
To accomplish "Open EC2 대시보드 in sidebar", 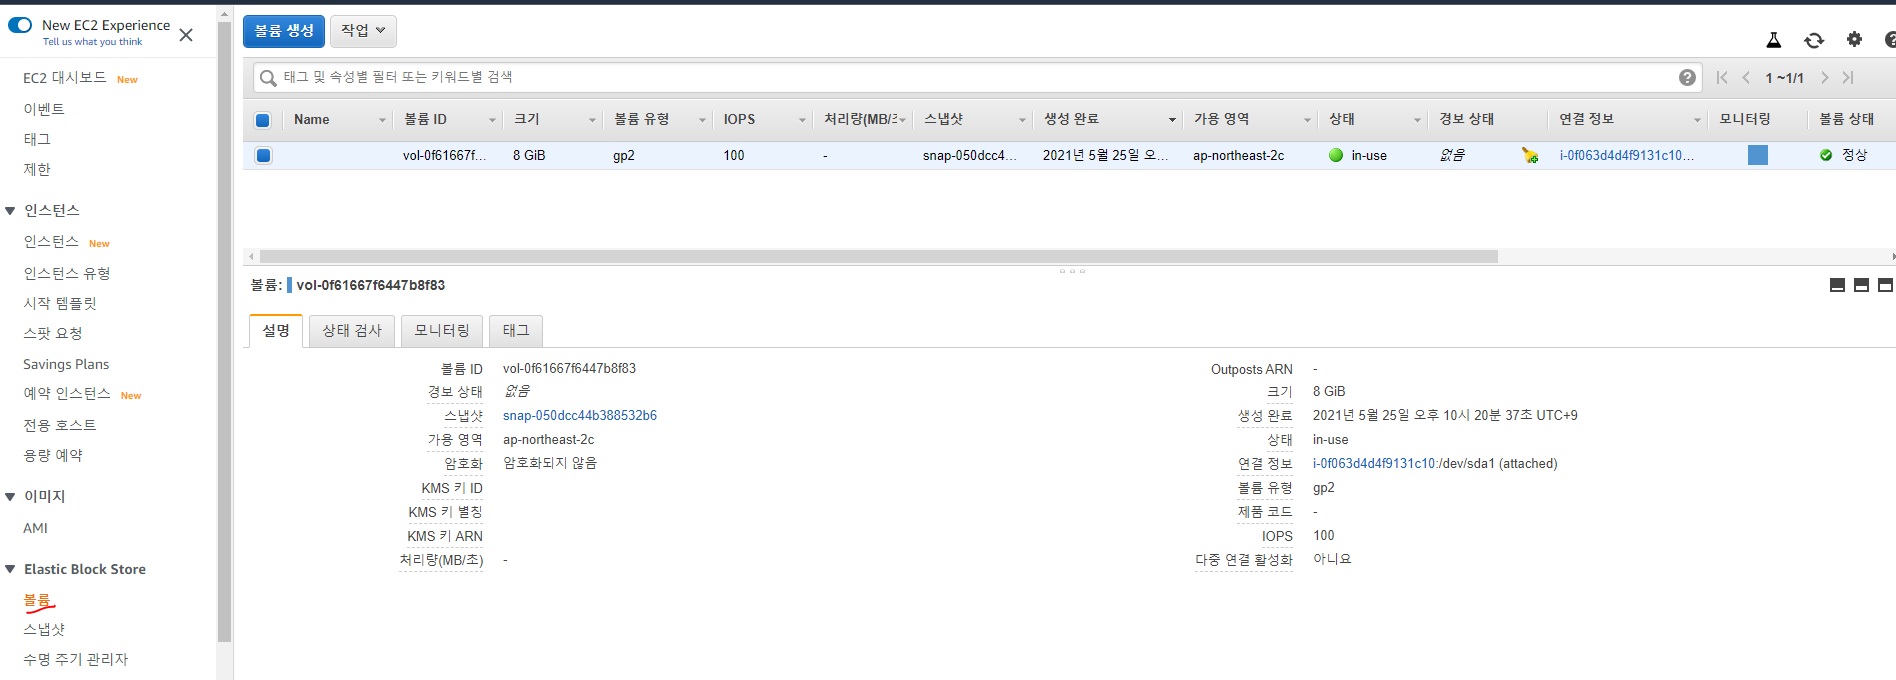I will click(65, 78).
